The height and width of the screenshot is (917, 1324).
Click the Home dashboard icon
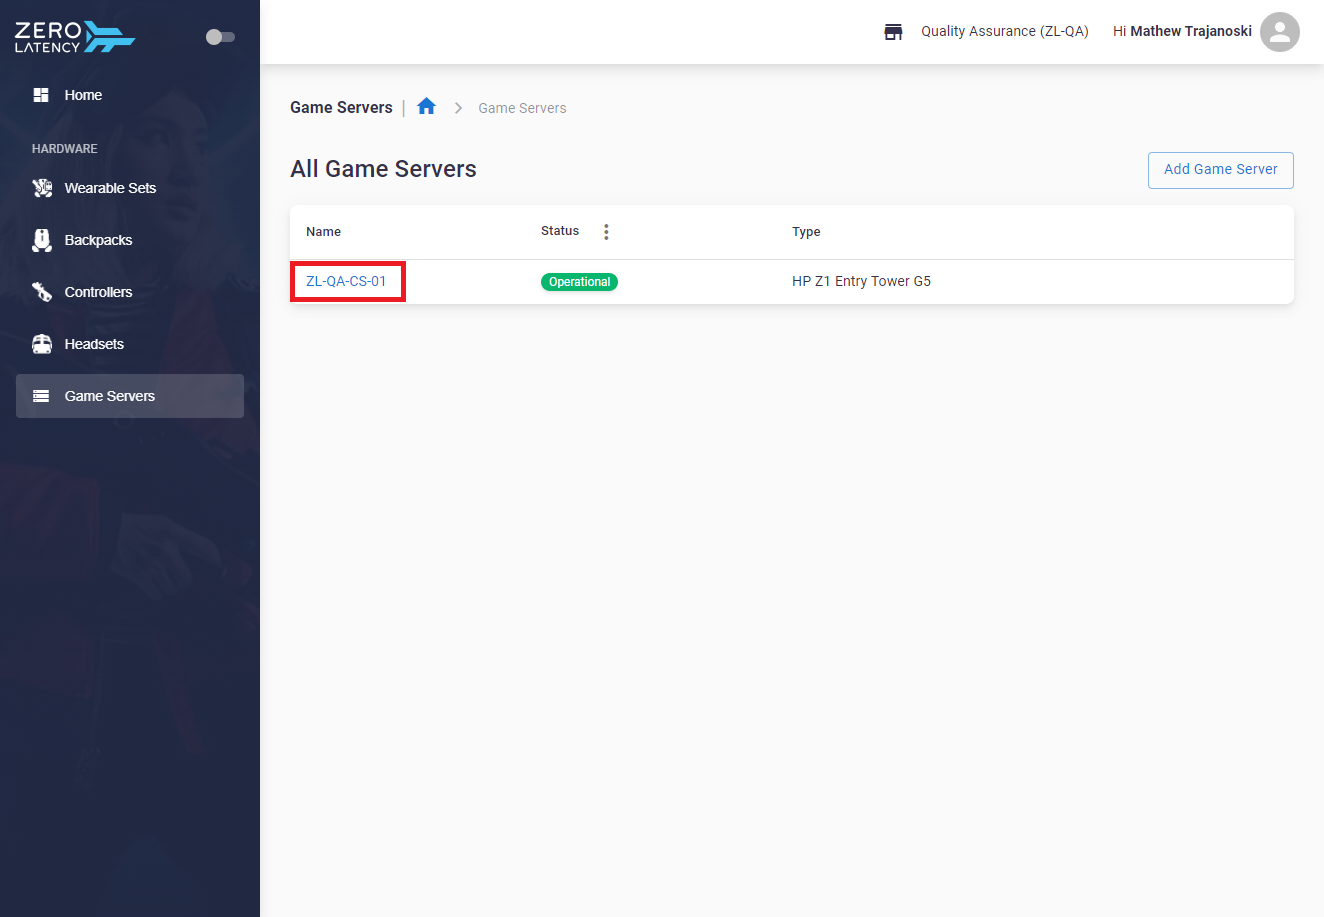coord(41,95)
